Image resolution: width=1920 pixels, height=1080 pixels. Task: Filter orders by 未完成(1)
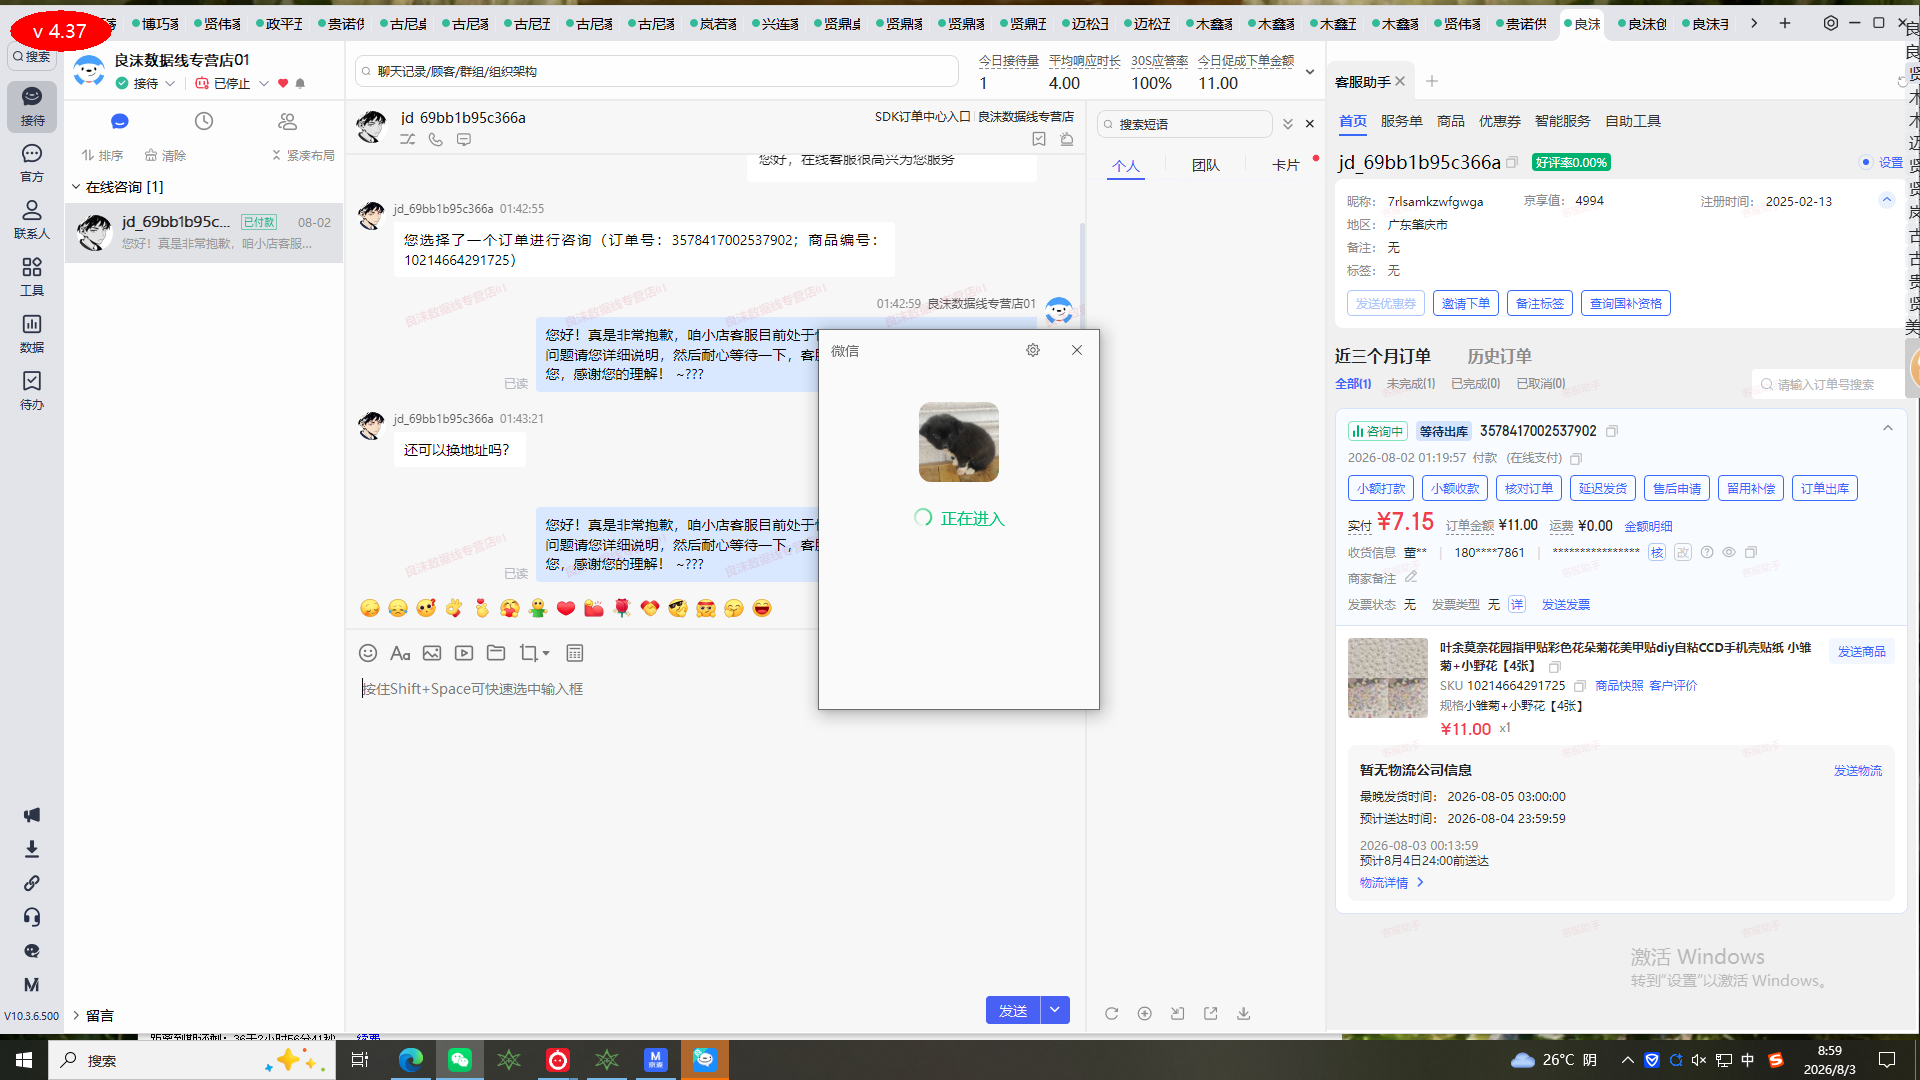point(1410,384)
